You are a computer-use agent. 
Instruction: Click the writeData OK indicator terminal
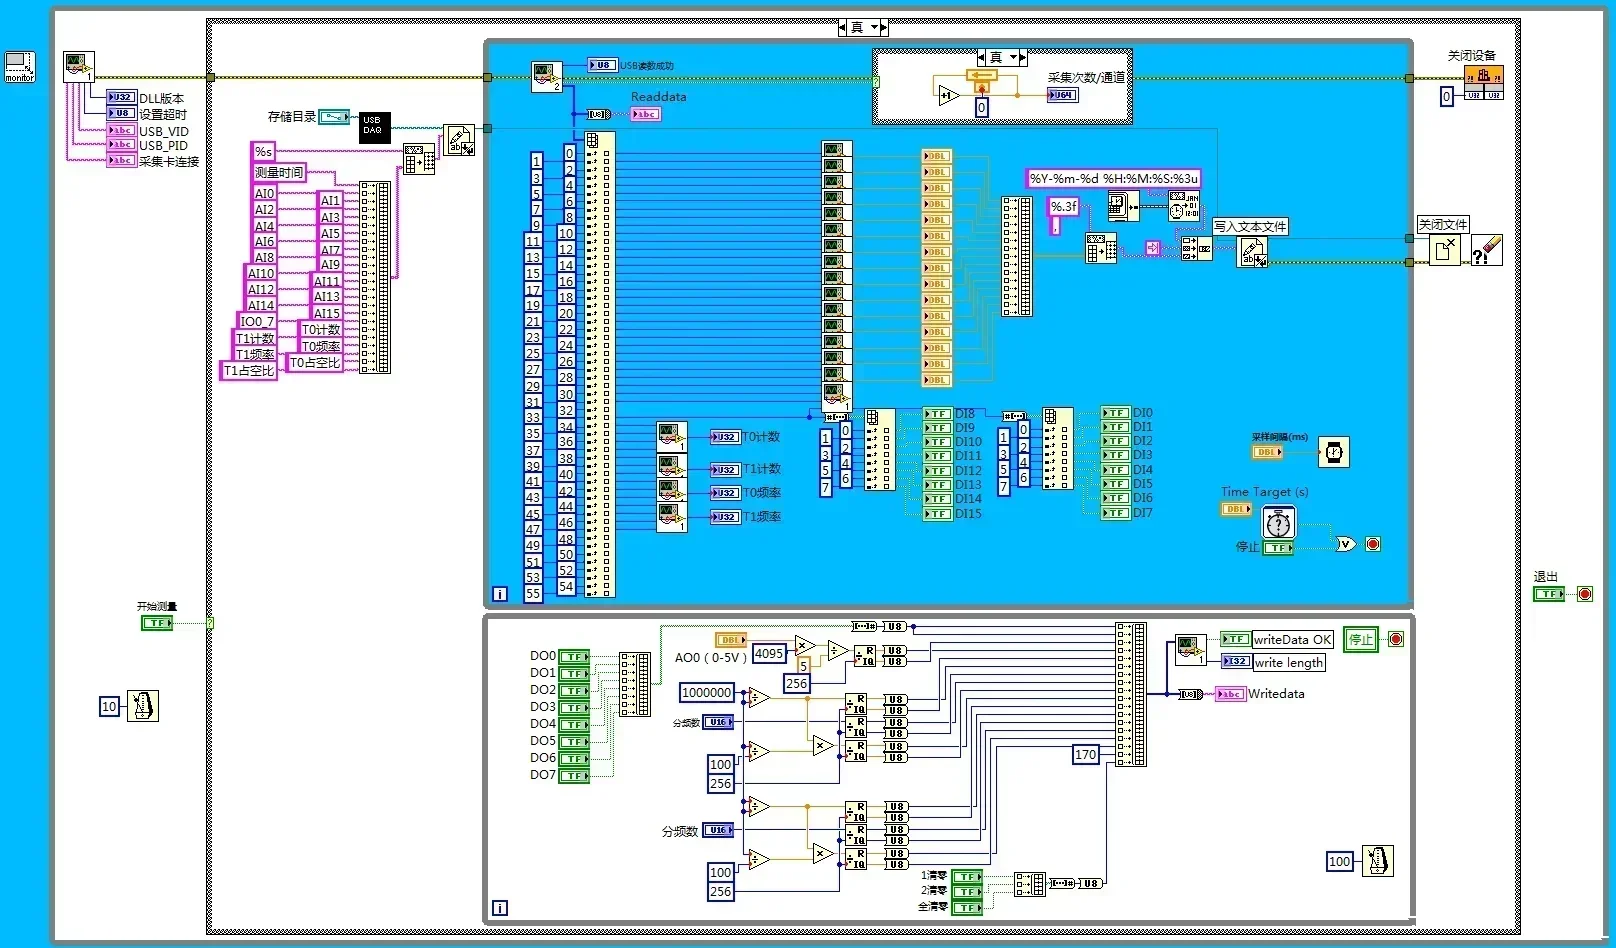1236,639
